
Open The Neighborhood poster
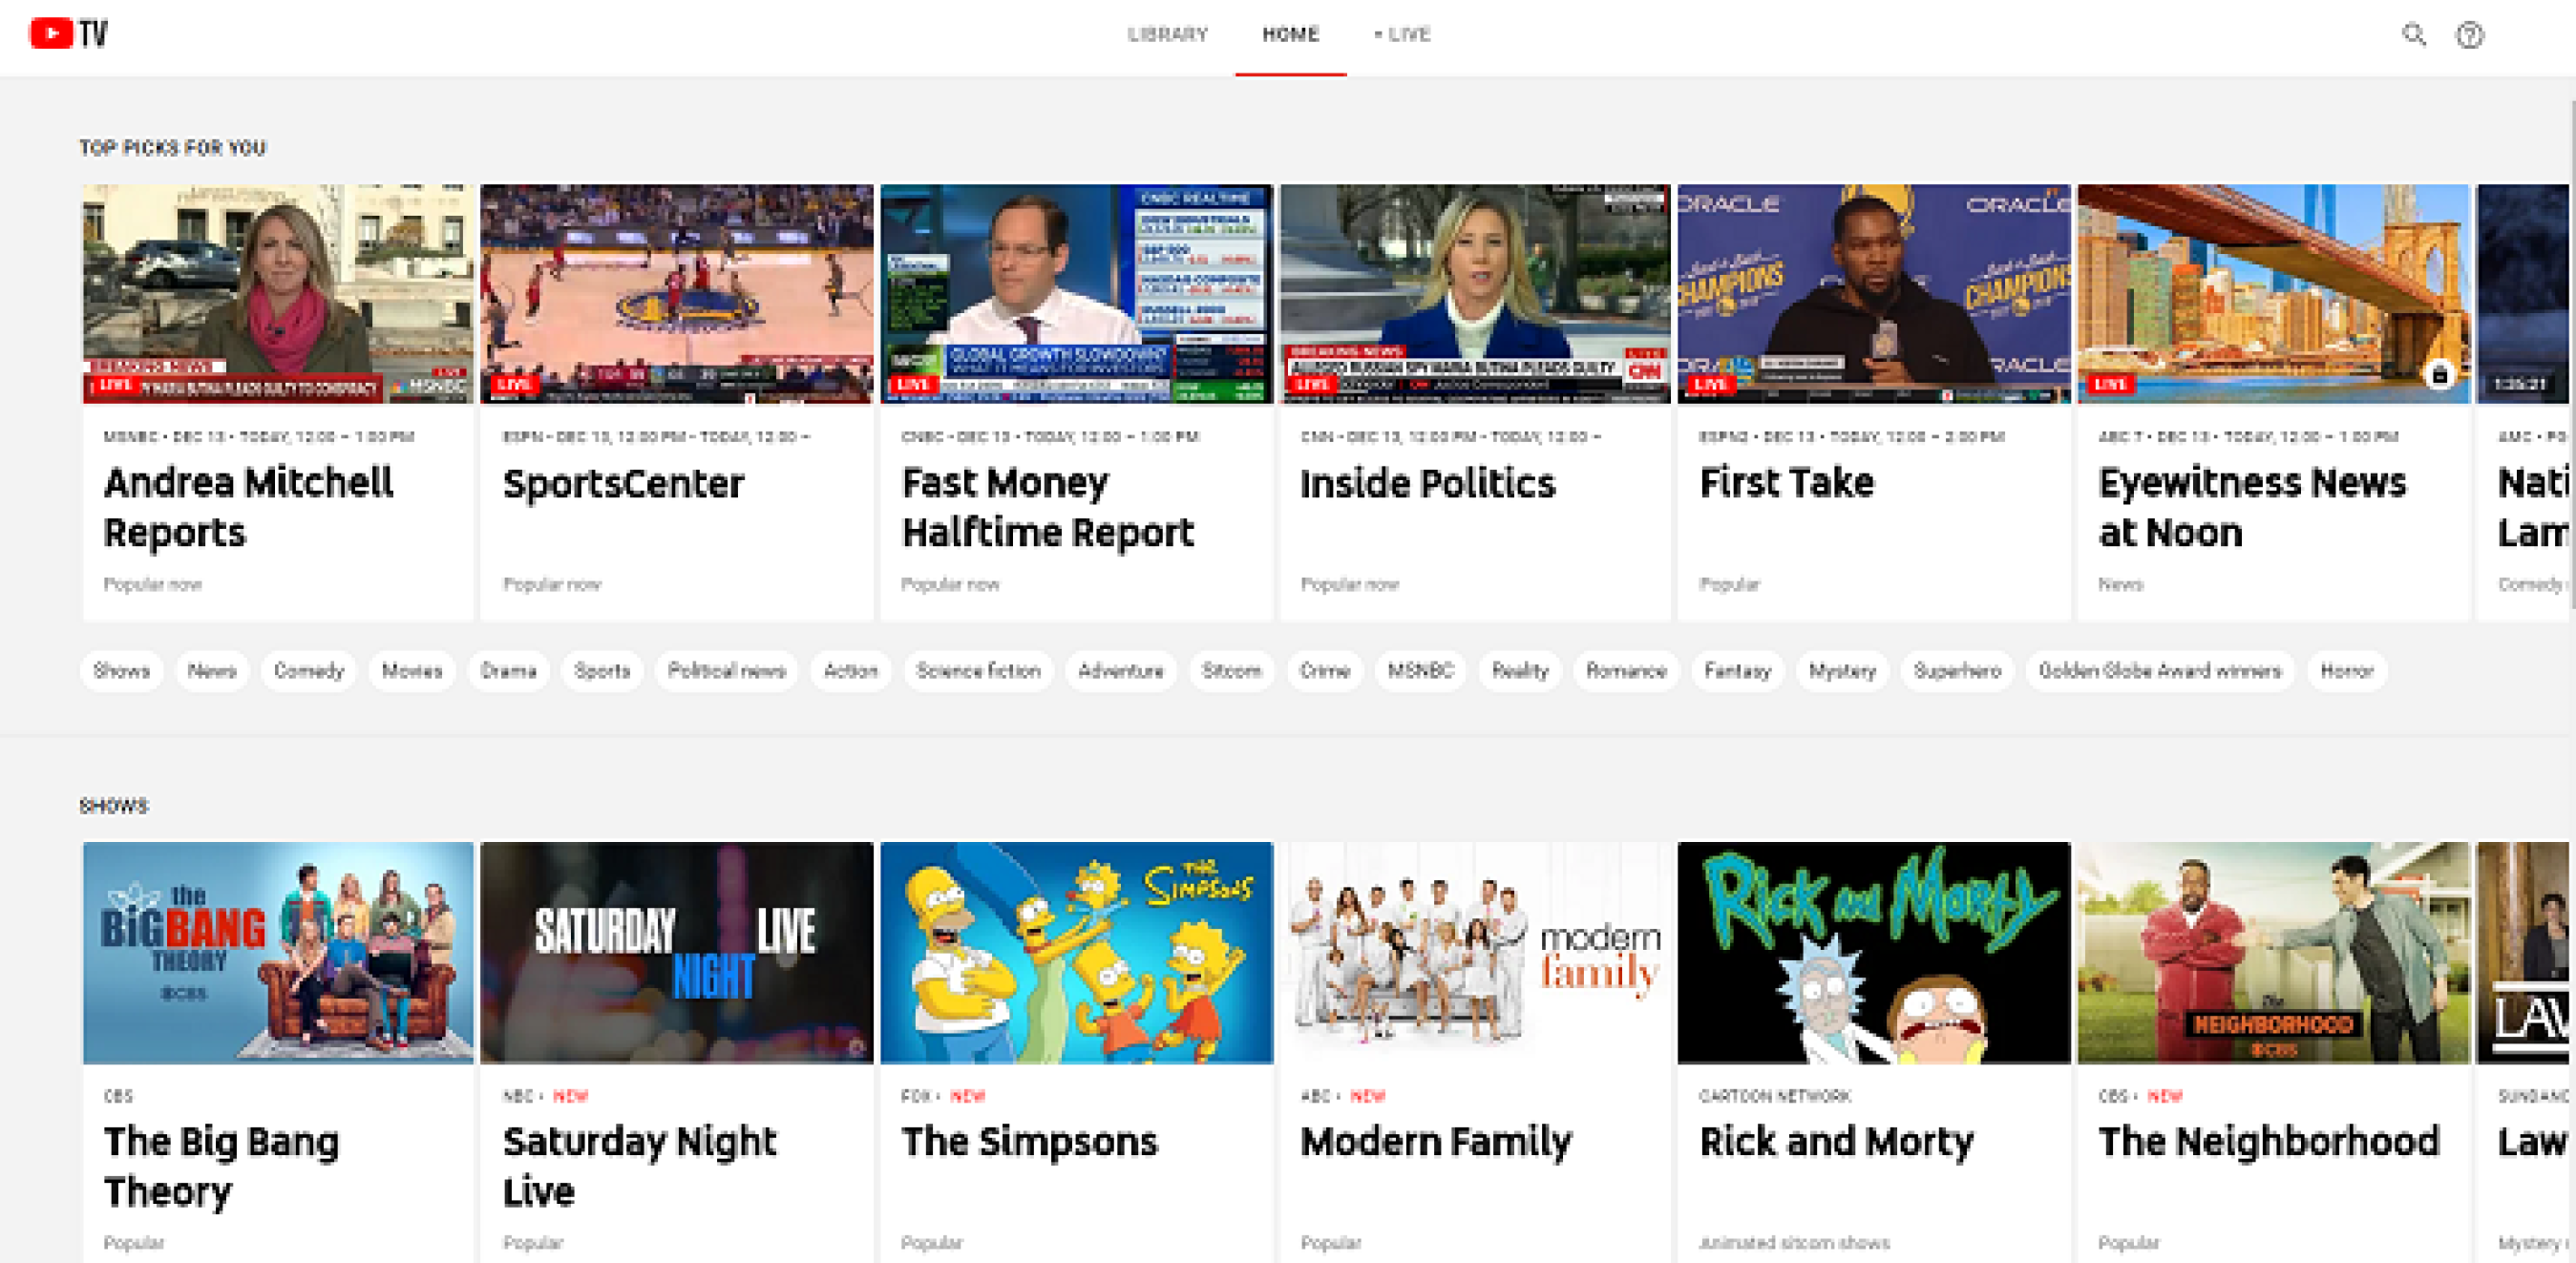(x=2274, y=953)
